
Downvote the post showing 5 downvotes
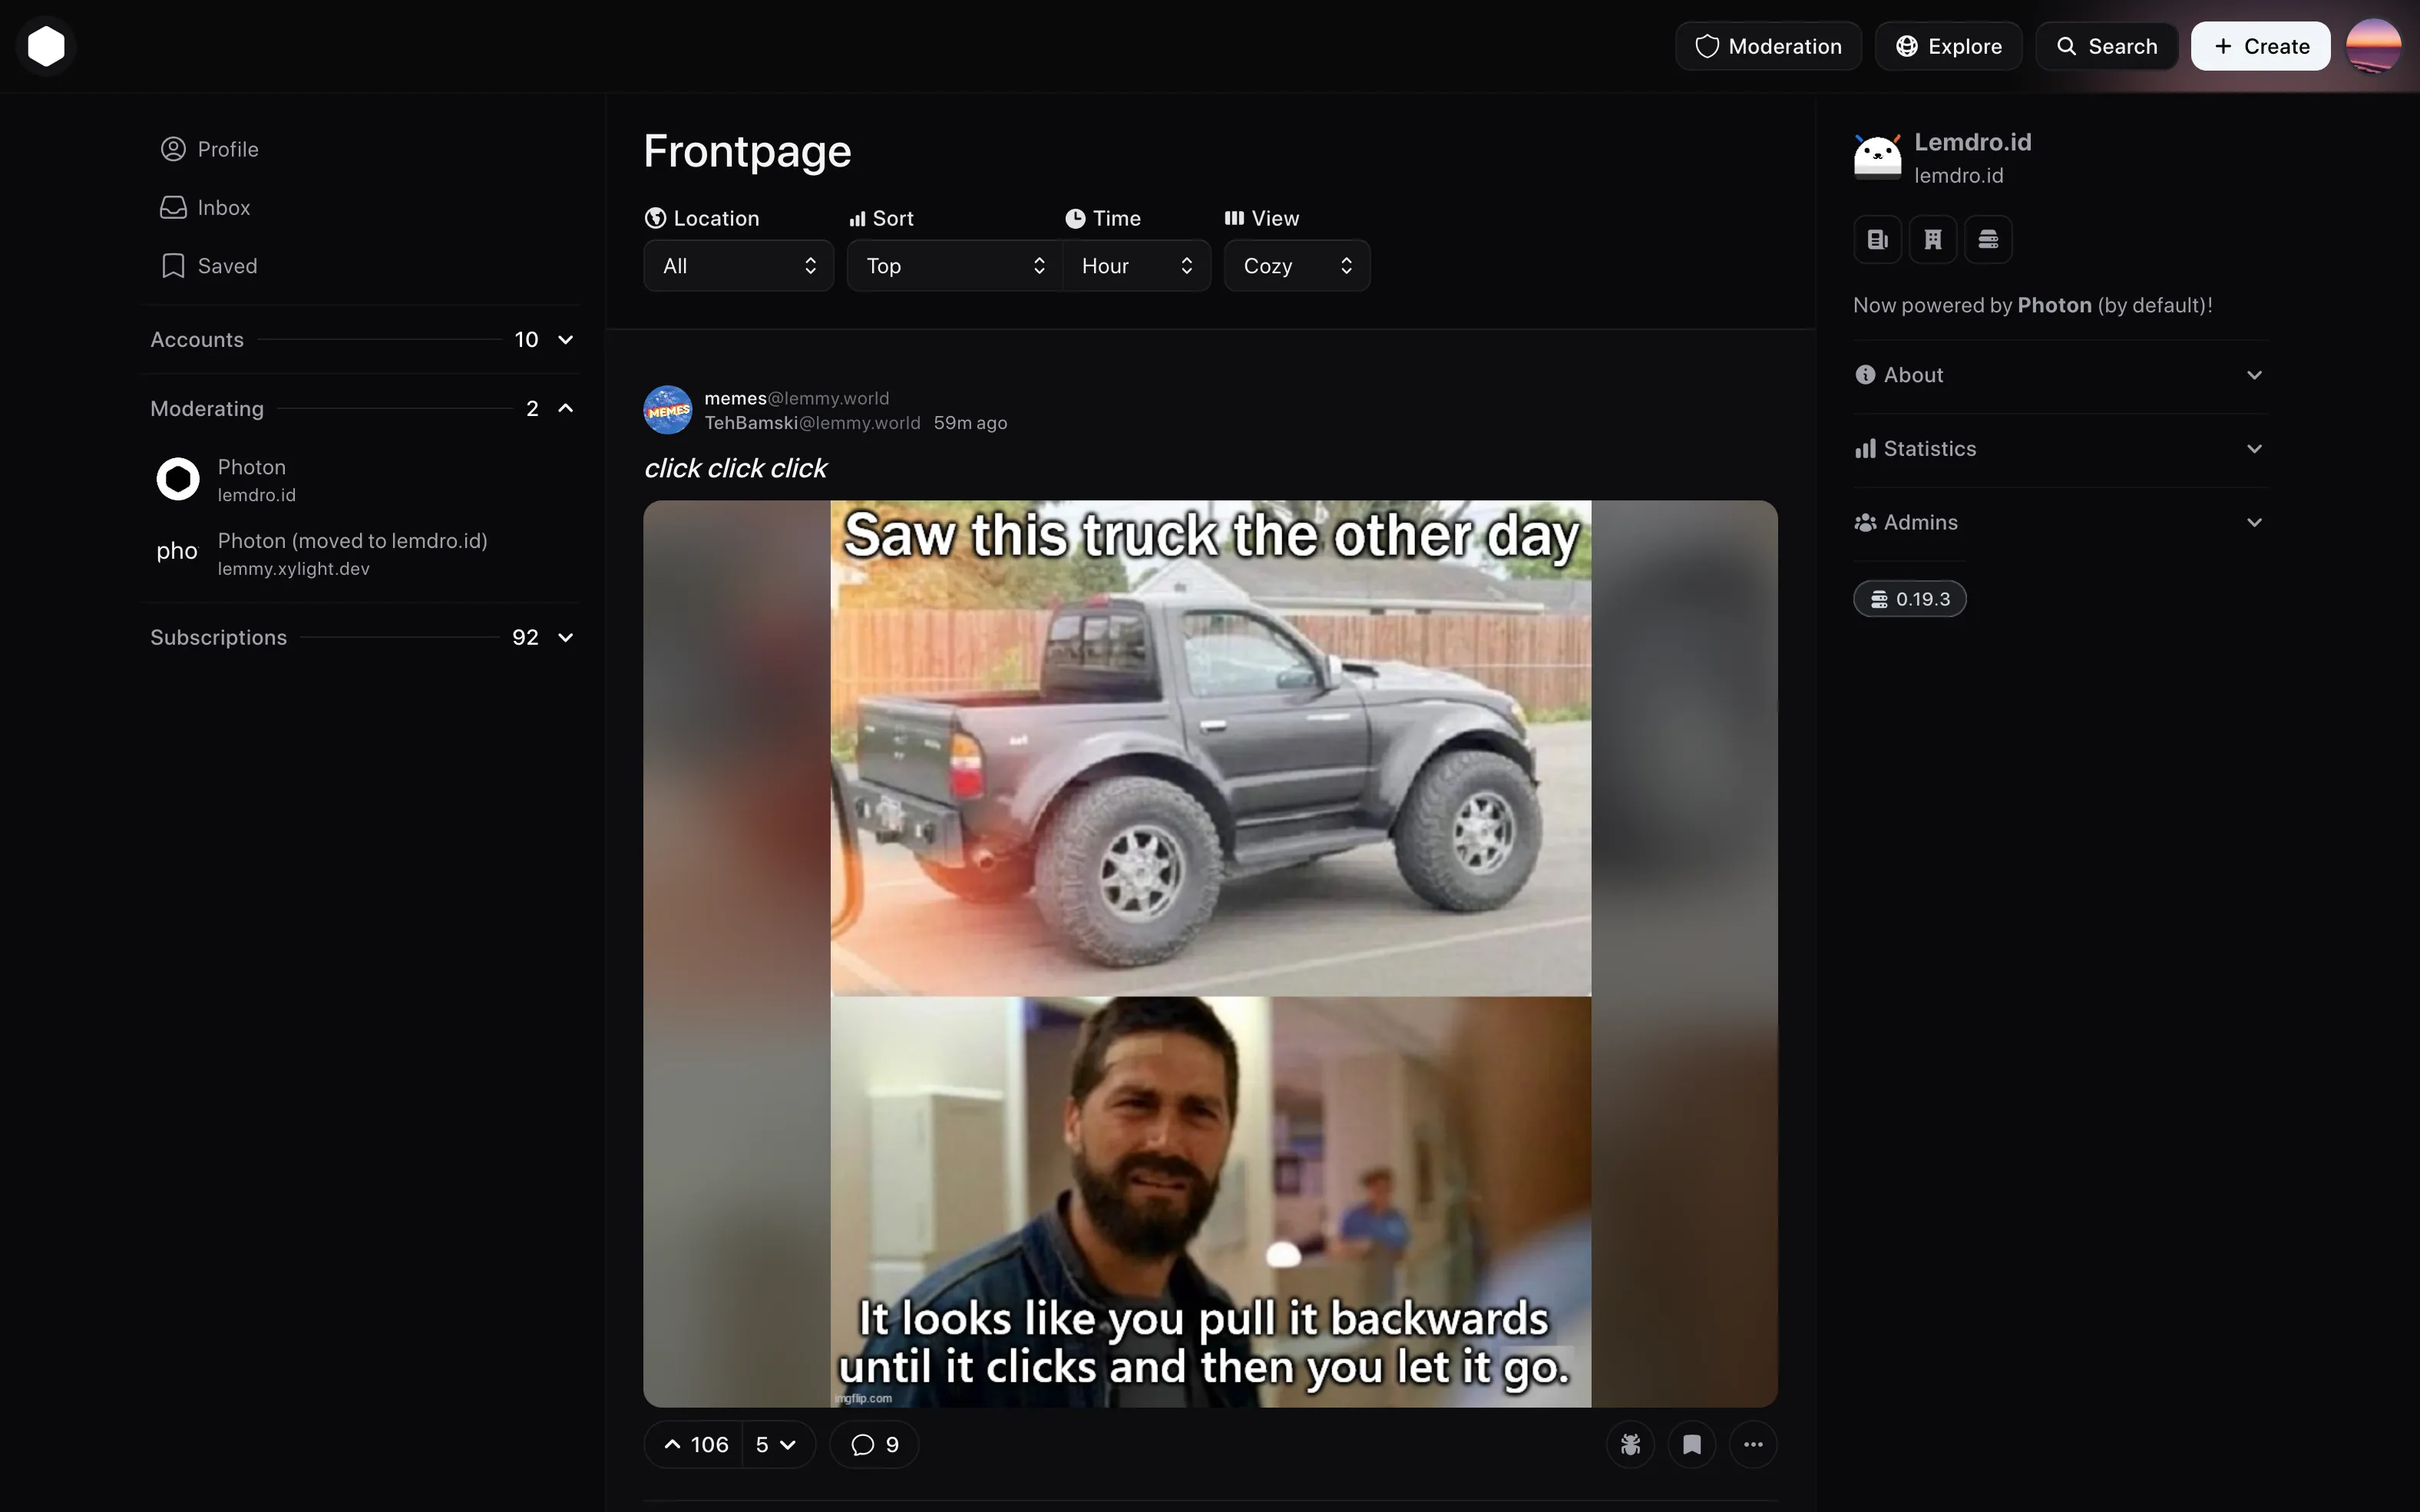778,1444
